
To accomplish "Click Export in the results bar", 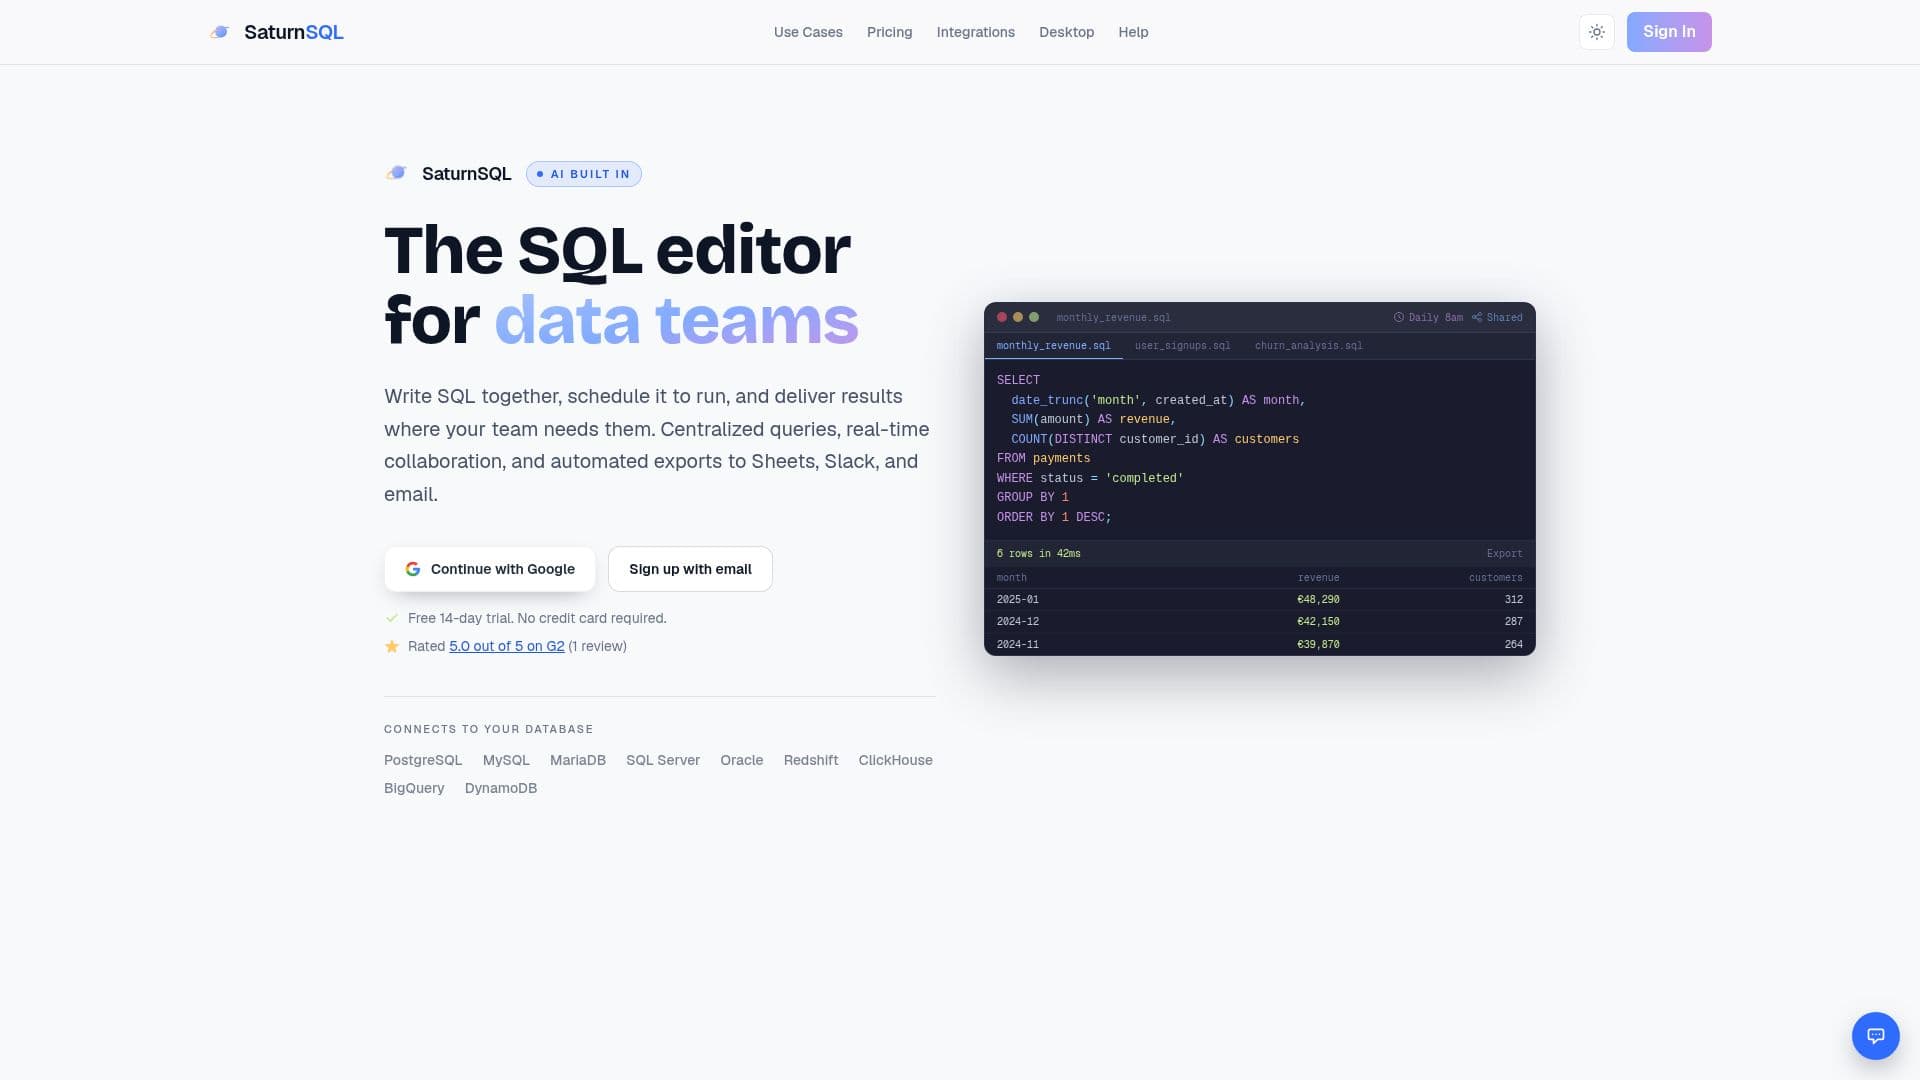I will click(x=1504, y=554).
